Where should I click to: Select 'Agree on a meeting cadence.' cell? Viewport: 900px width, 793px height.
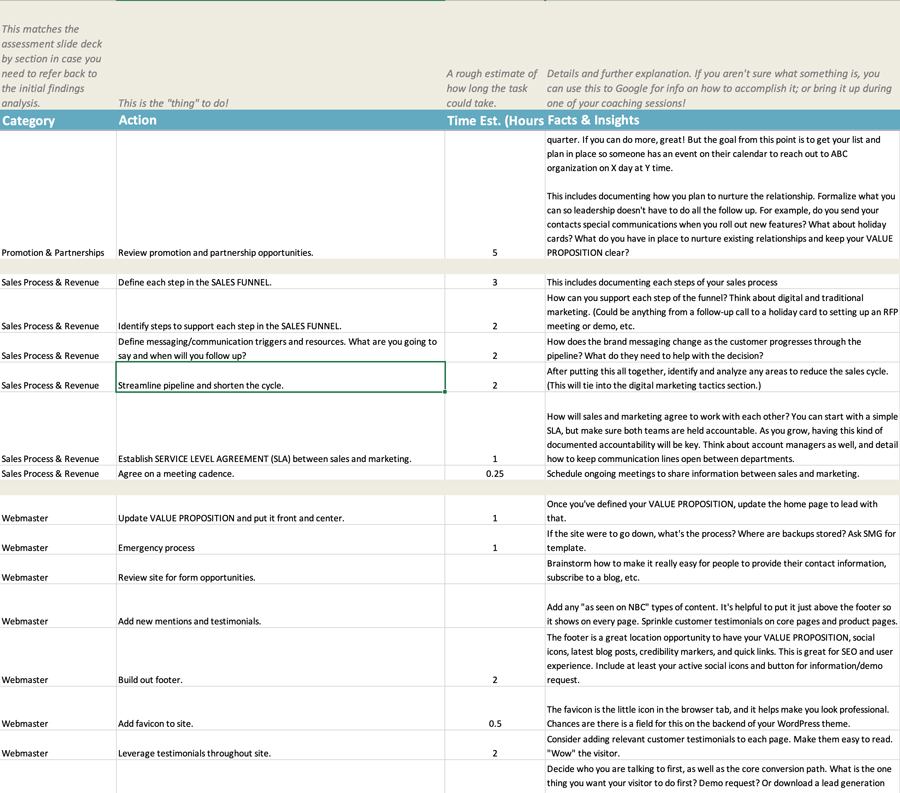coord(280,473)
